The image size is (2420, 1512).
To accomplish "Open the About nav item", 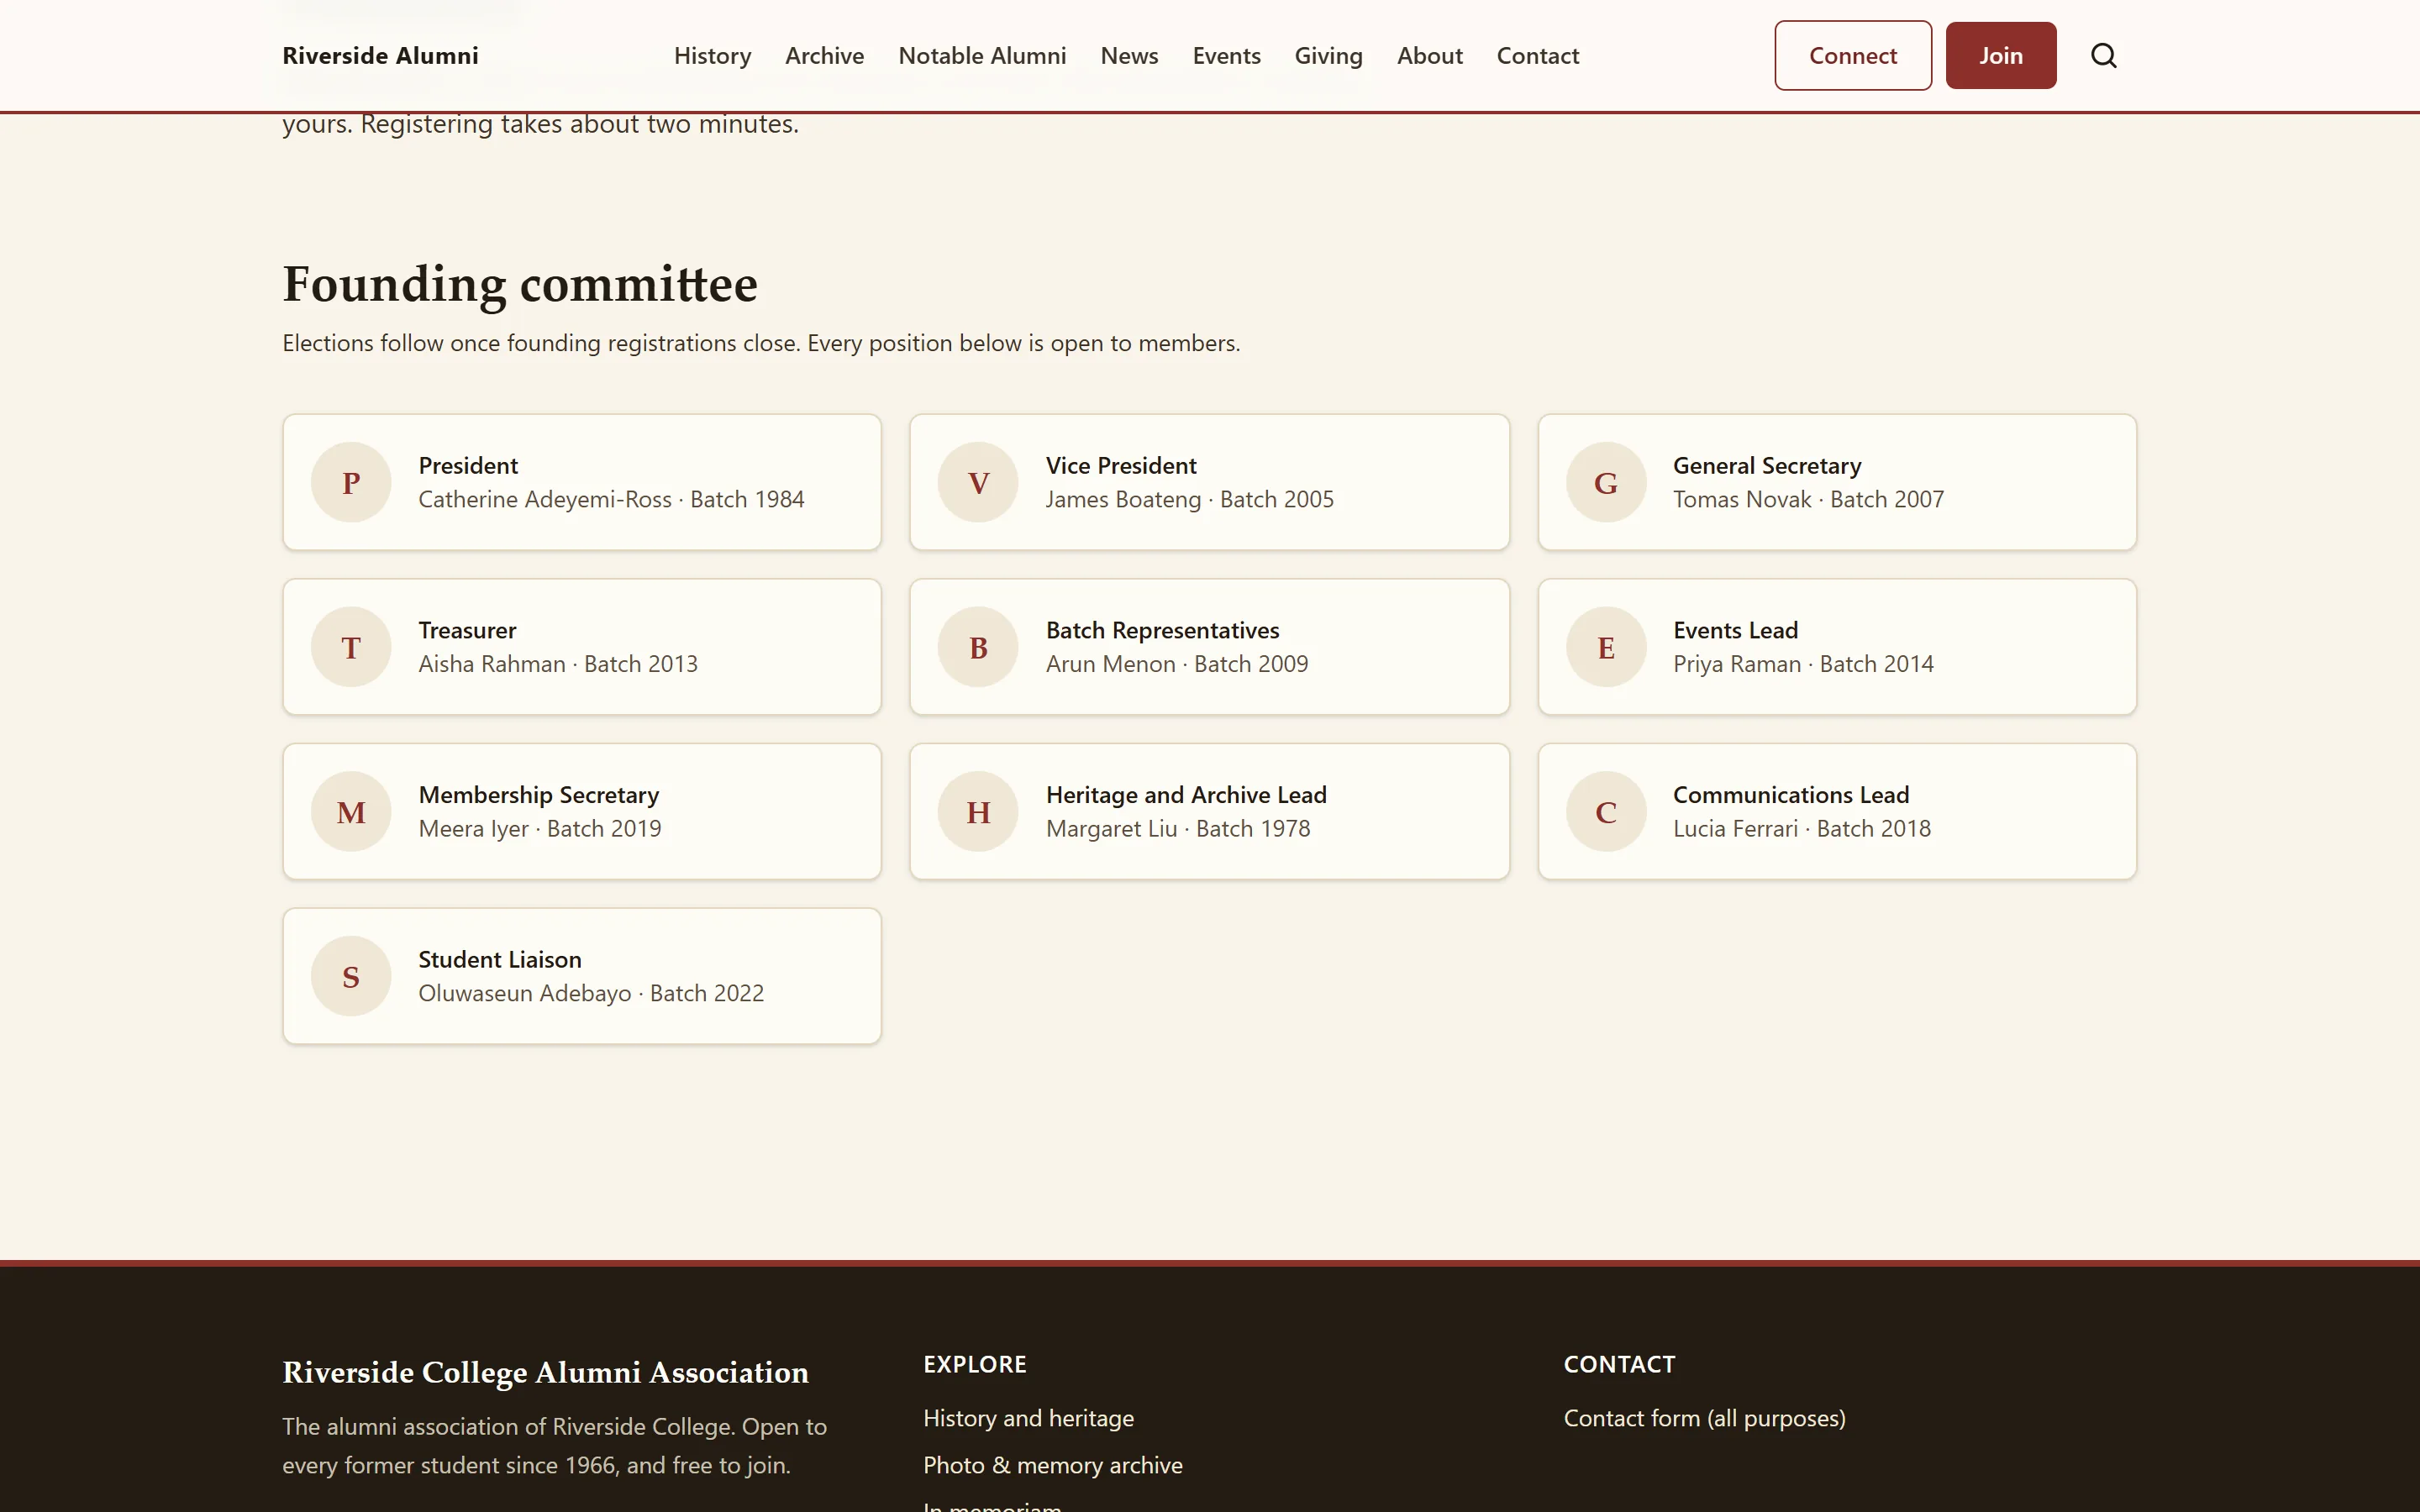I will (1429, 56).
